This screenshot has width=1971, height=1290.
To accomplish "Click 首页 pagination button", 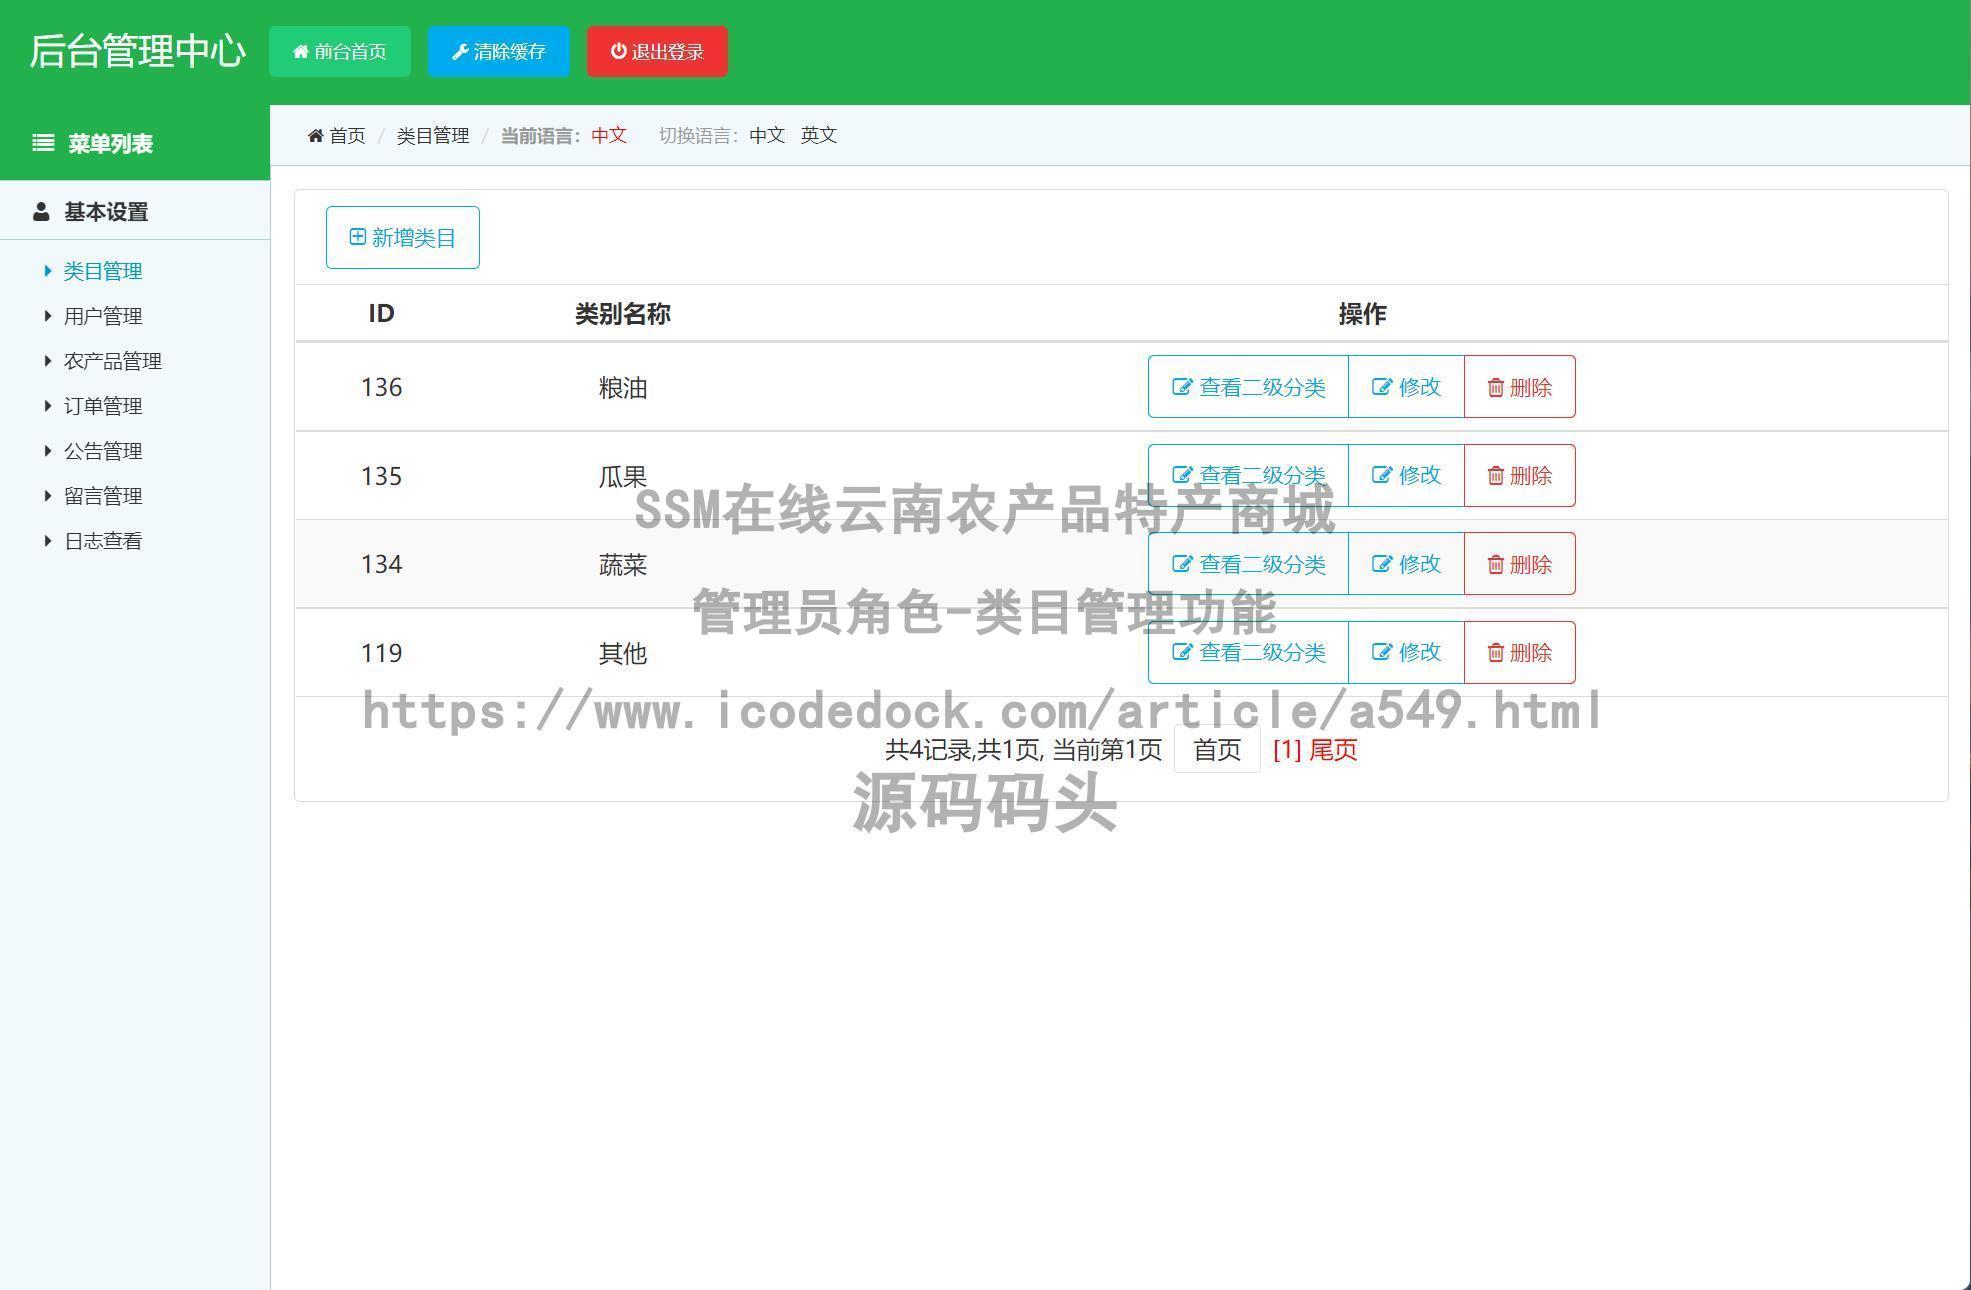I will 1216,750.
